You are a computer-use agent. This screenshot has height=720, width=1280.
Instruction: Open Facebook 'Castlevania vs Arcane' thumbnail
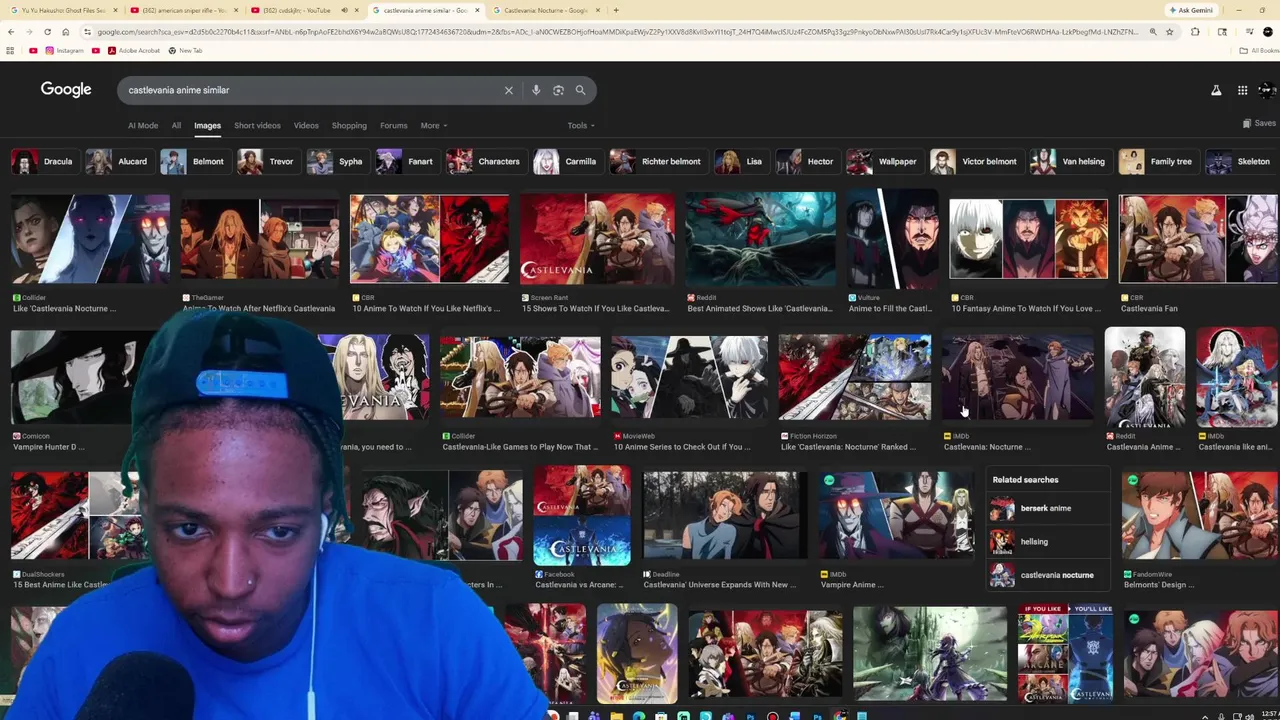582,515
